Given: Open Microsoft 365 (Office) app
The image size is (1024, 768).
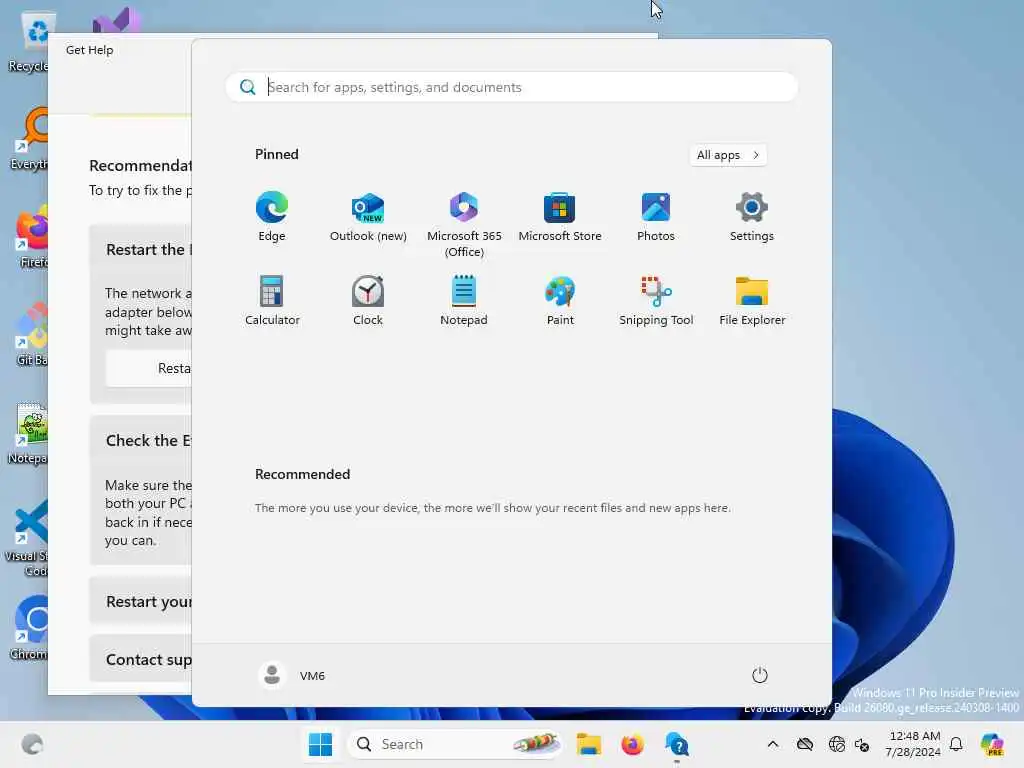Looking at the screenshot, I should click(x=464, y=225).
